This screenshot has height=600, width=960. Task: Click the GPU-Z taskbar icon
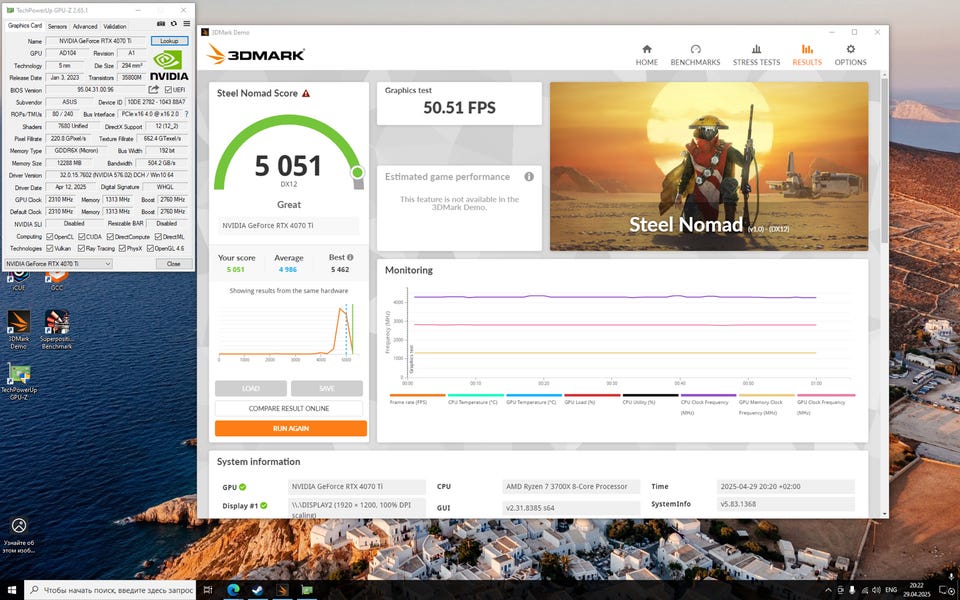coord(307,590)
